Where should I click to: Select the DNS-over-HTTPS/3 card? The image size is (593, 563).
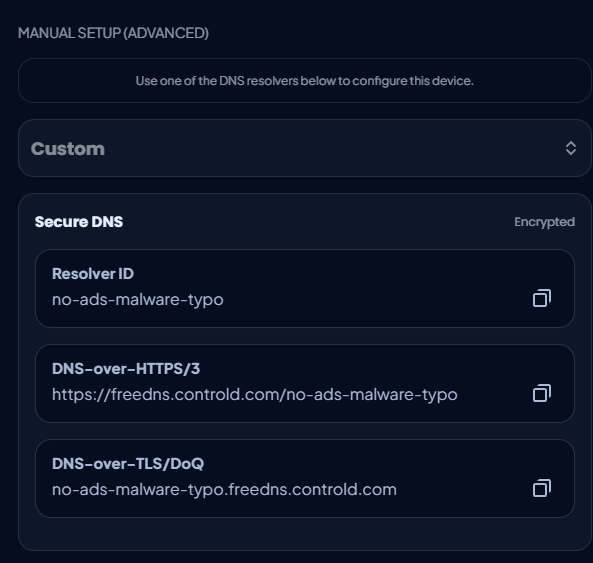coord(305,383)
